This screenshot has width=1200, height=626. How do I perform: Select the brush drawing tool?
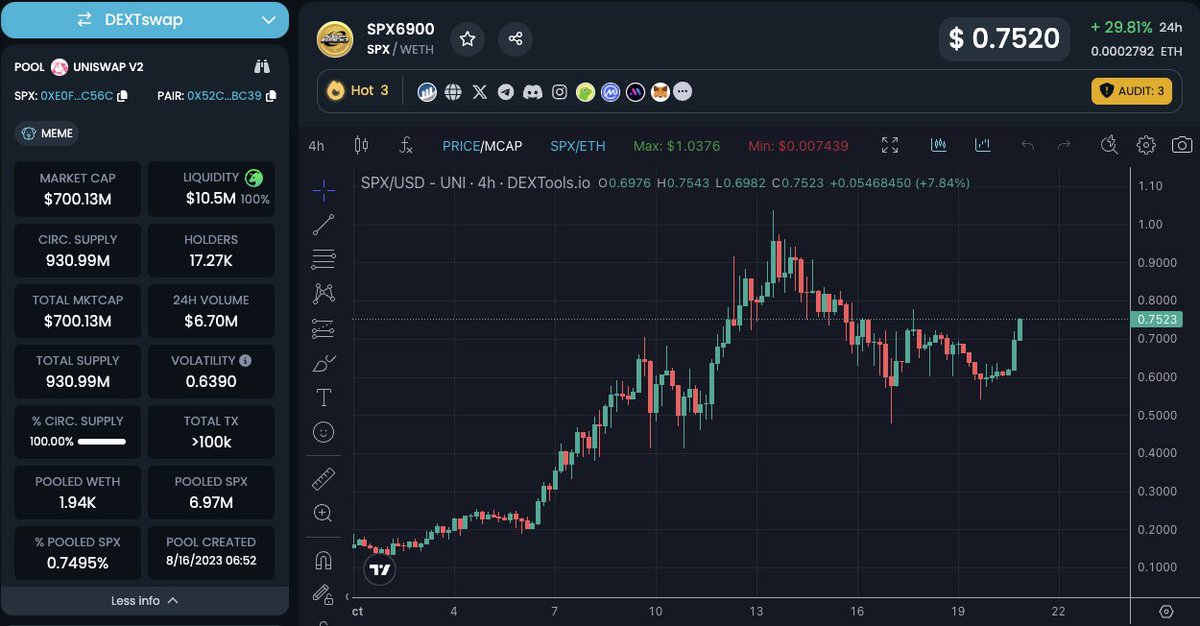point(323,363)
